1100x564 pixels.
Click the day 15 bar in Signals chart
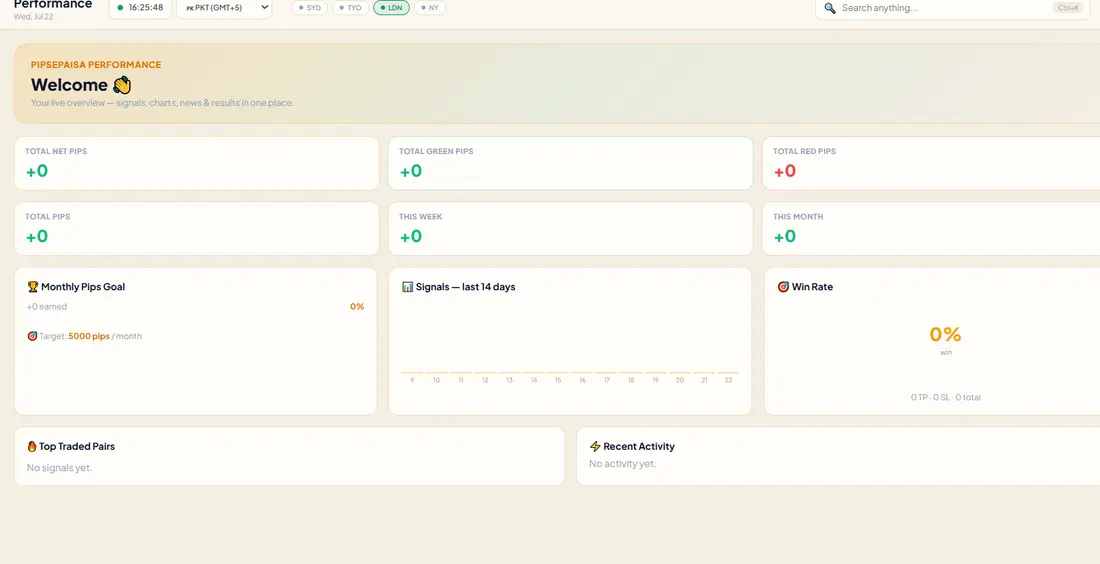pyautogui.click(x=558, y=372)
